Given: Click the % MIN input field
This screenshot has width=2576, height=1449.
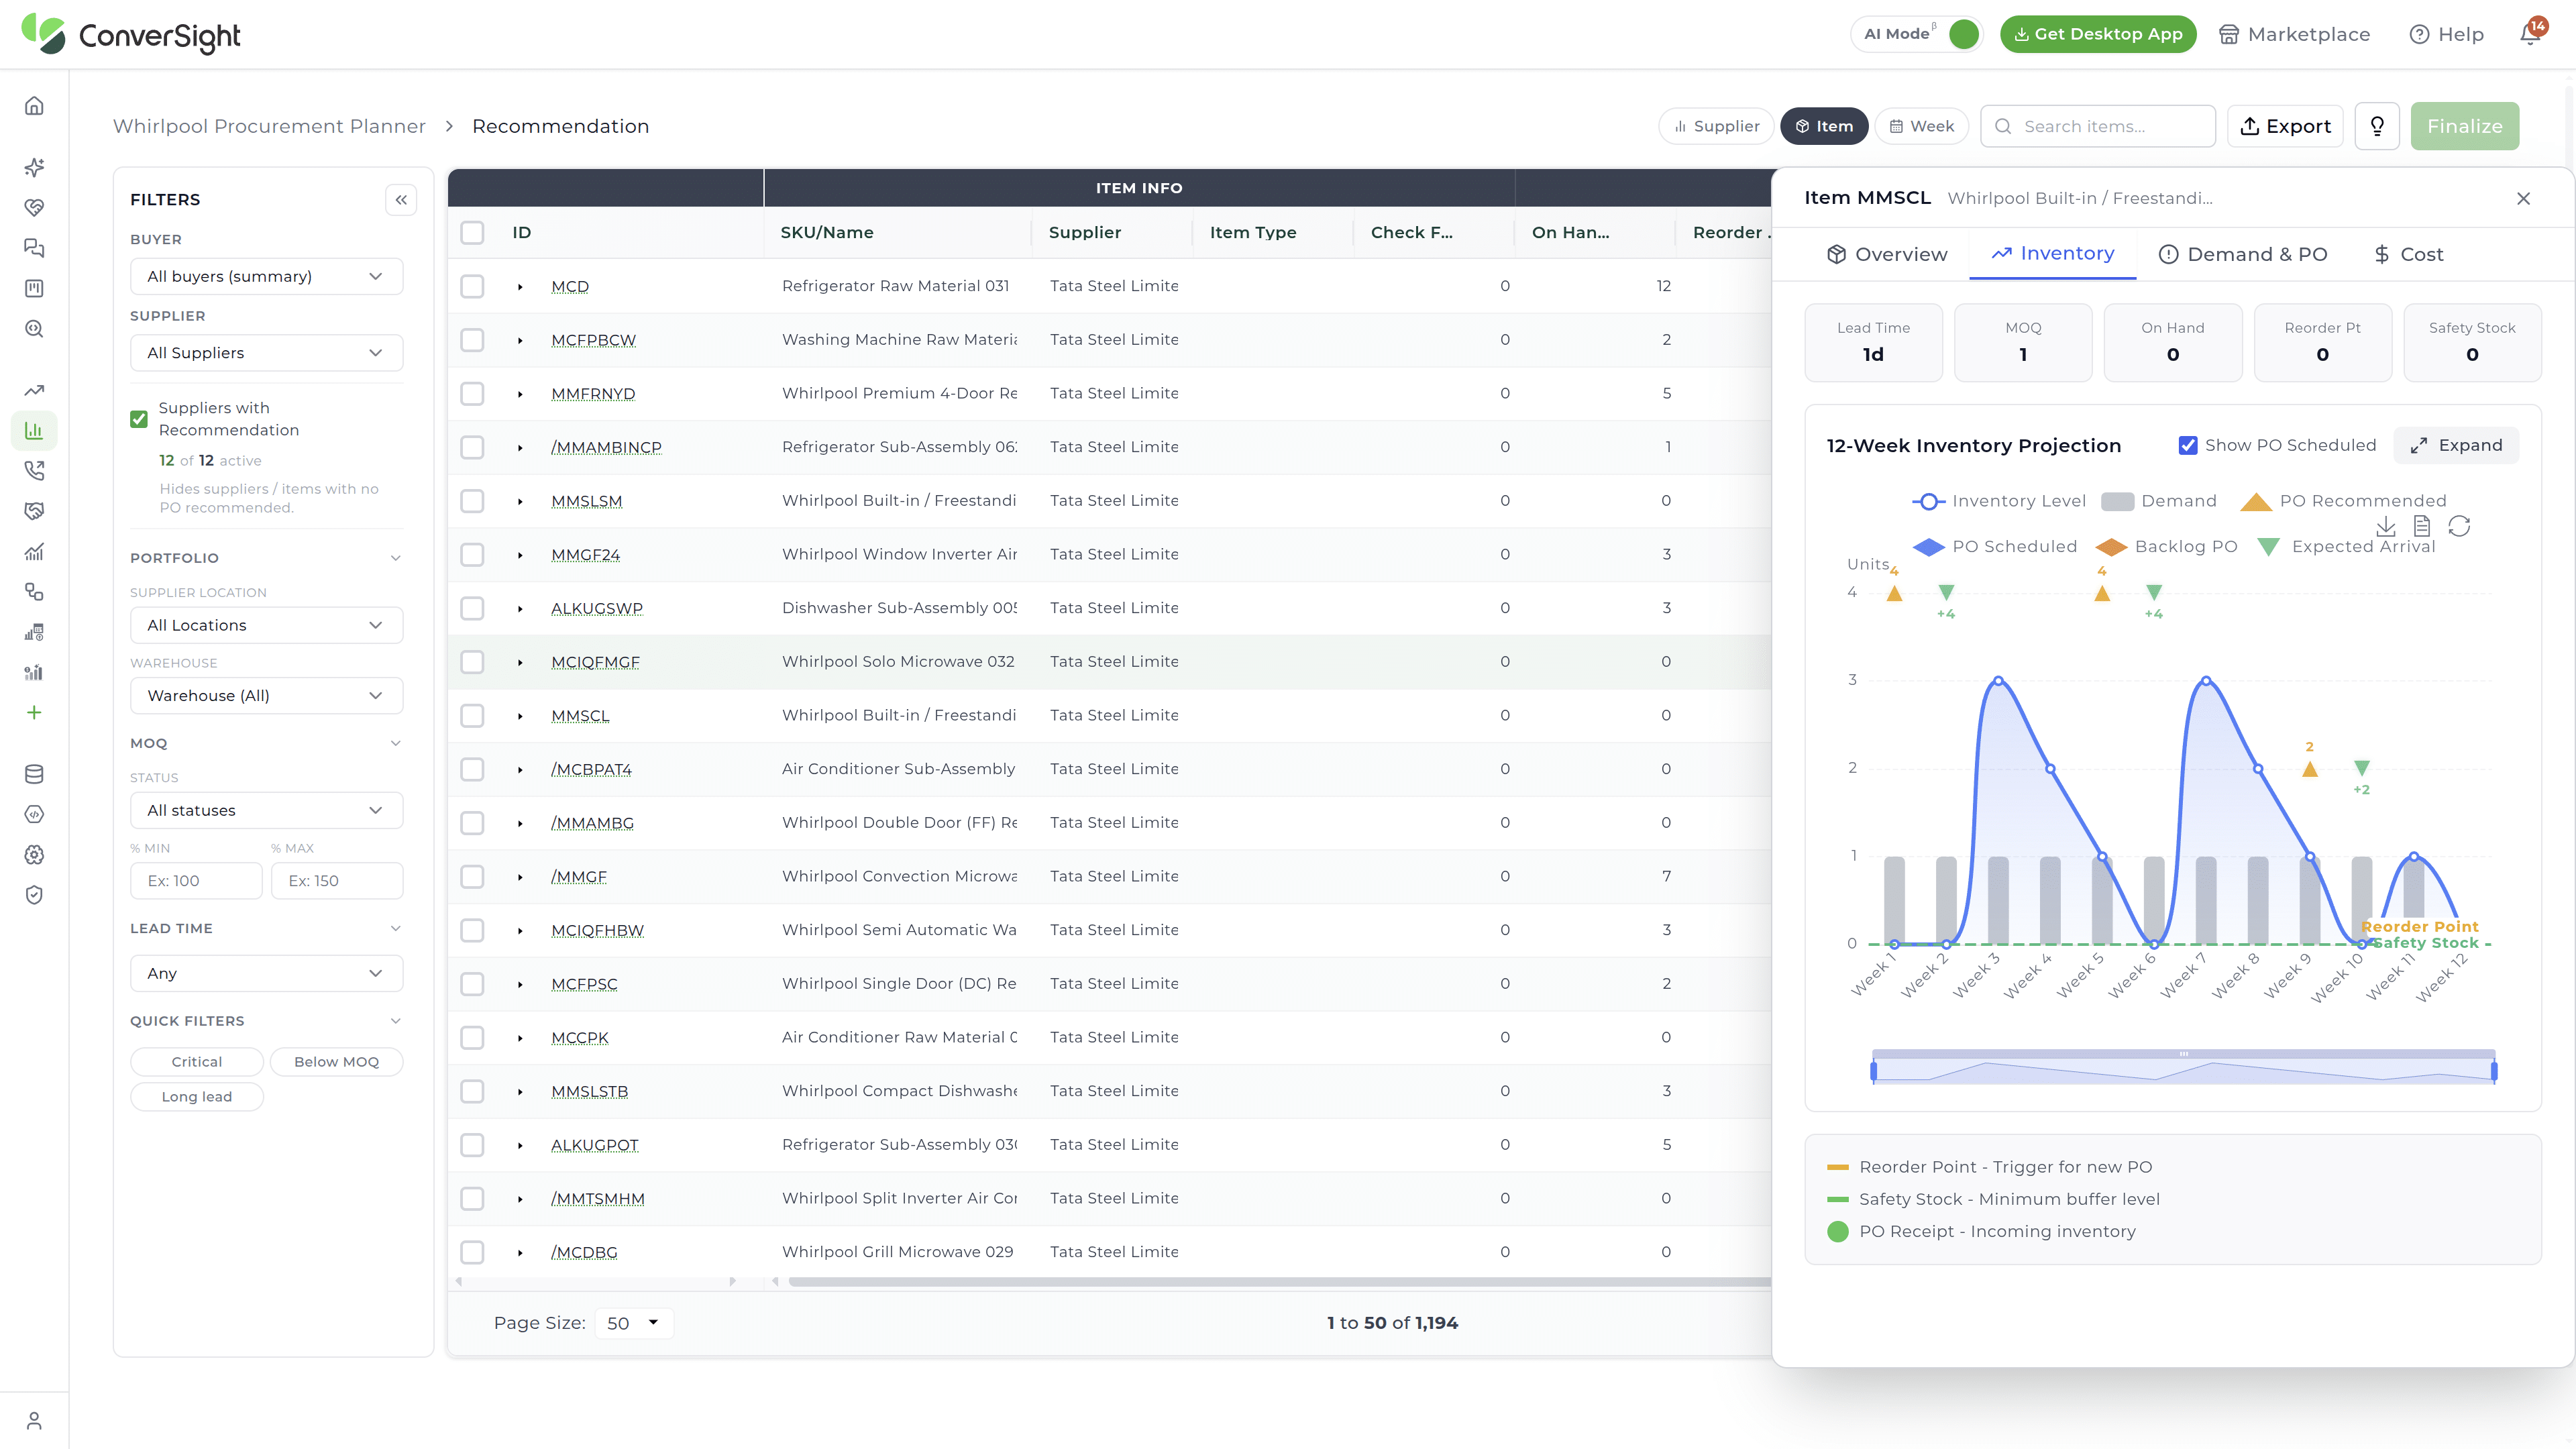Looking at the screenshot, I should tap(196, 881).
